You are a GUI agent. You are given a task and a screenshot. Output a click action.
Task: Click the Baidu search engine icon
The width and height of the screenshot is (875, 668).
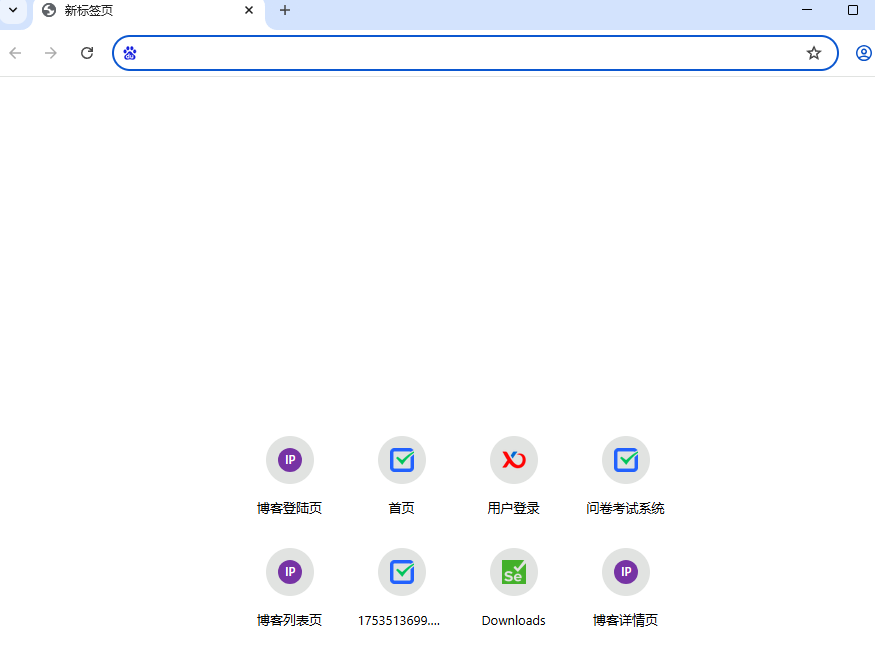pyautogui.click(x=130, y=53)
